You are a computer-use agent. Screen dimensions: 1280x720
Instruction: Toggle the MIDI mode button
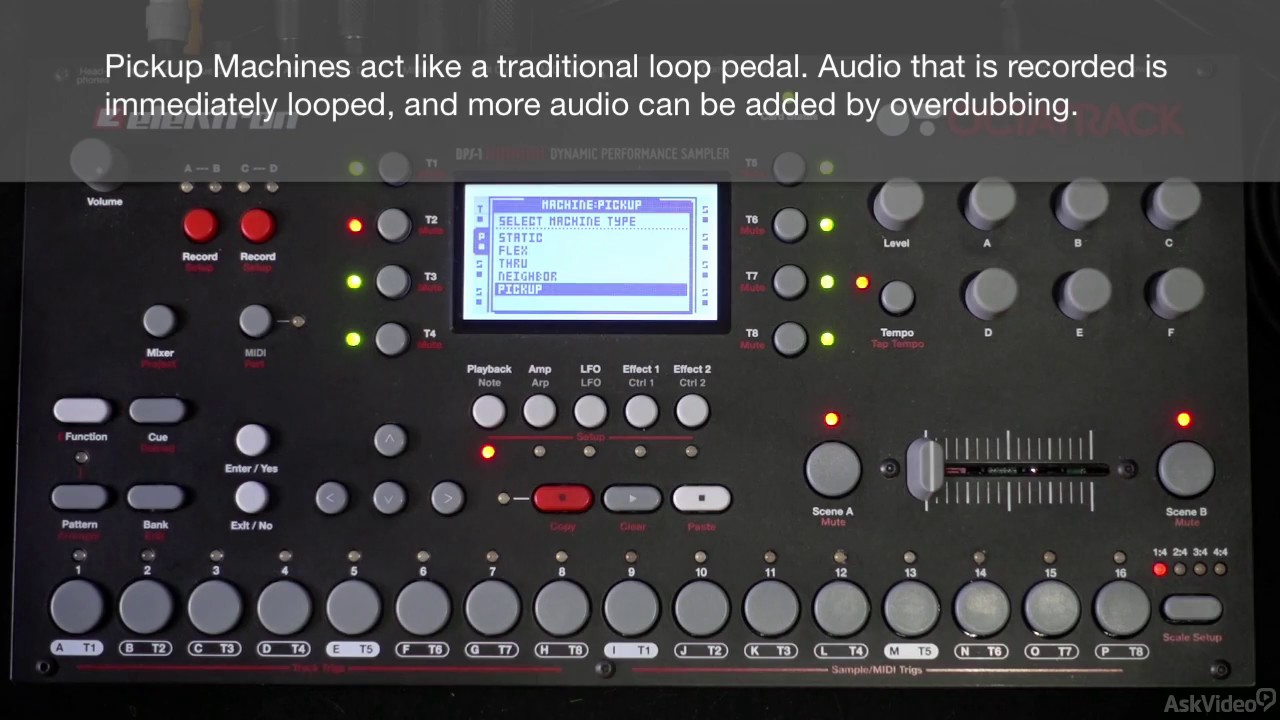(255, 321)
